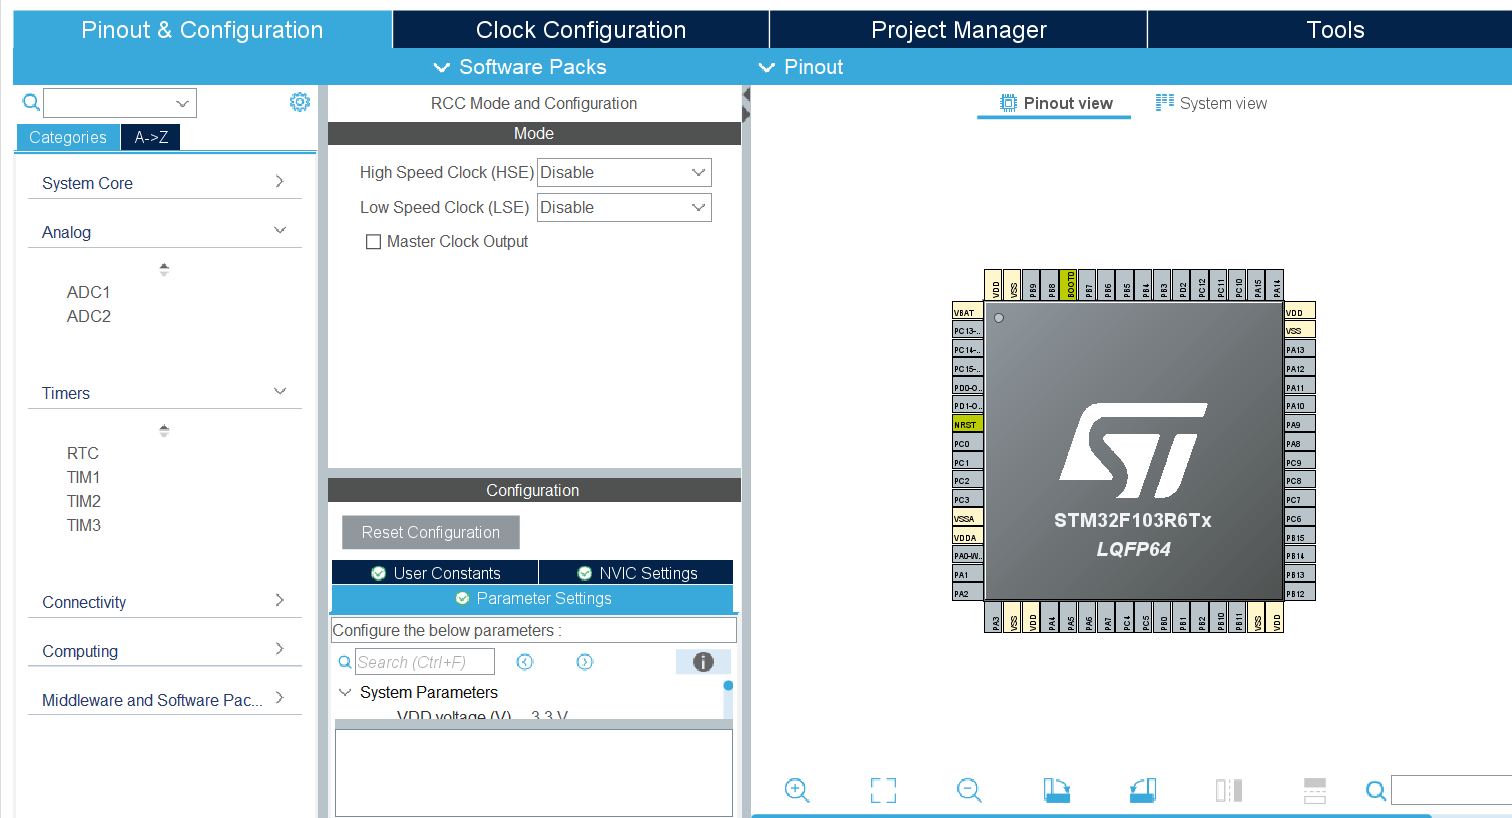This screenshot has height=818, width=1512.
Task: Click the Timers list sort arrows
Action: click(164, 430)
